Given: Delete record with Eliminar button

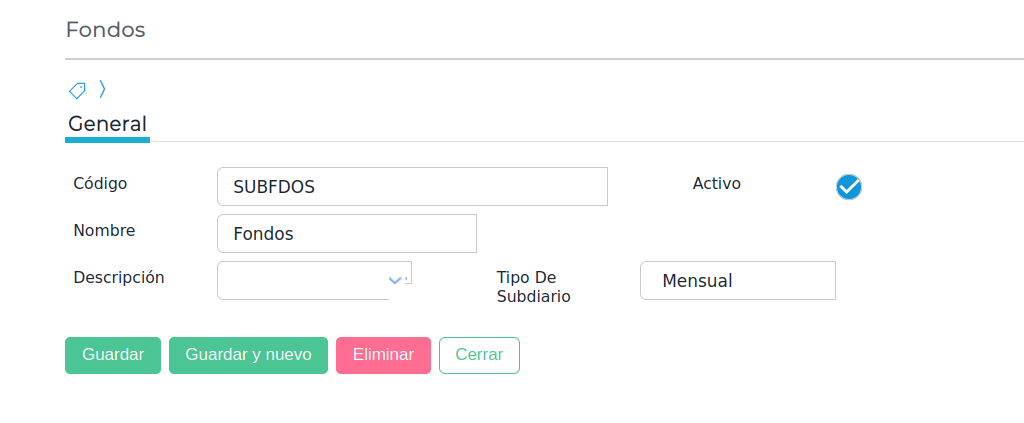Looking at the screenshot, I should tap(383, 355).
